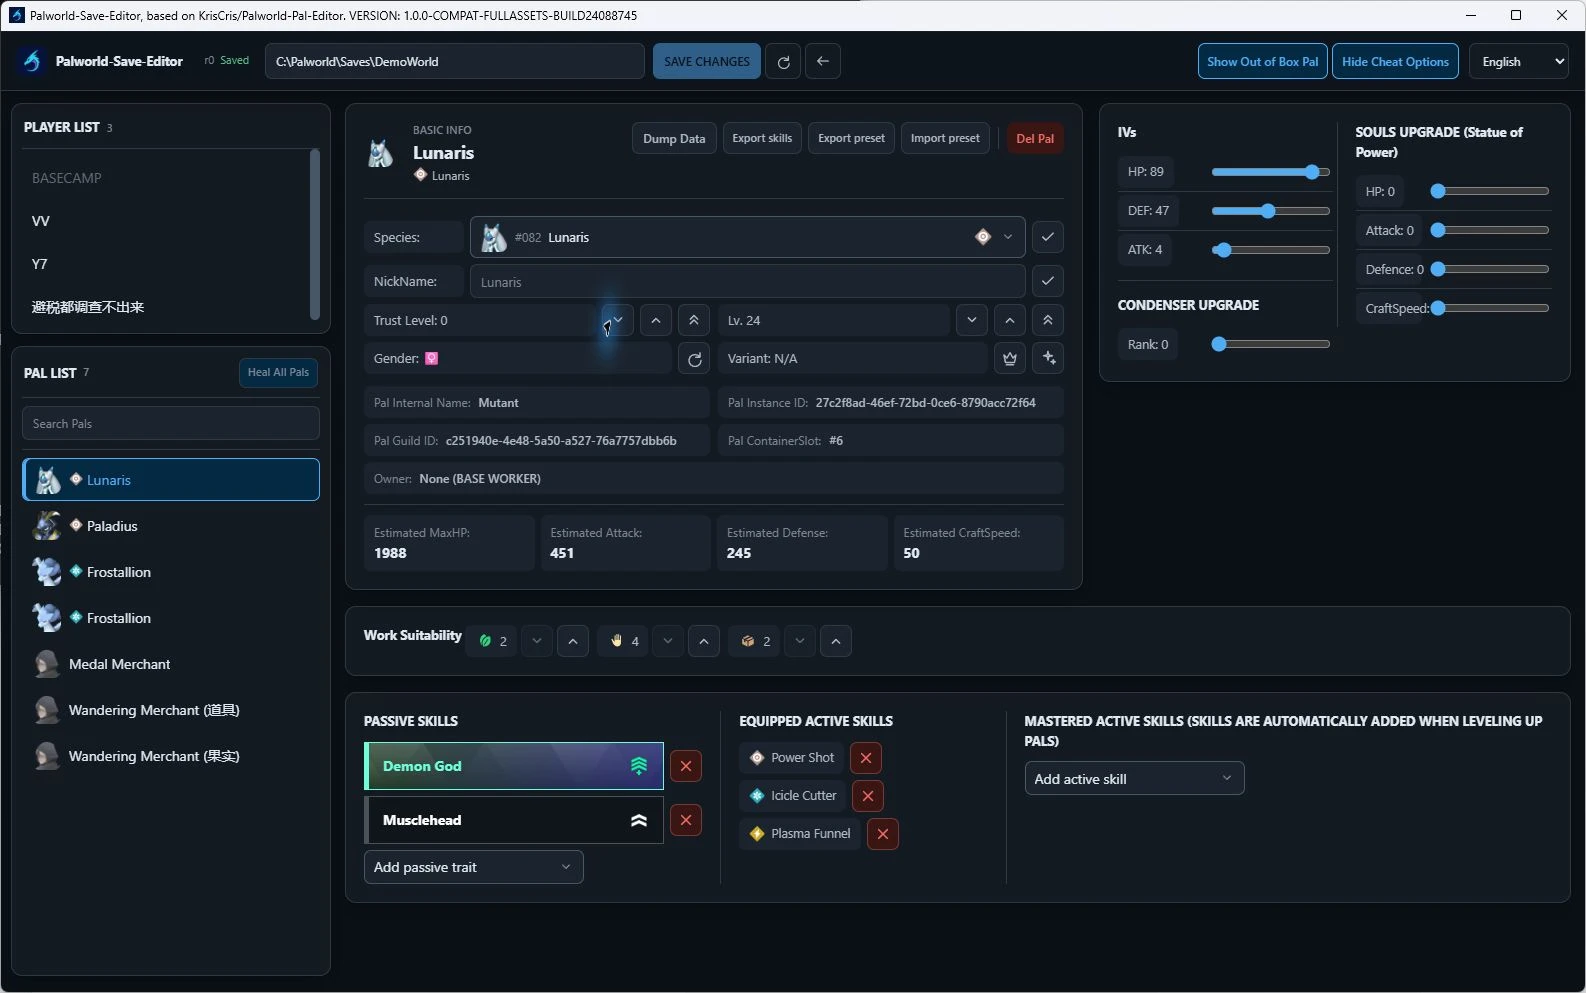Confirm nickname with the checkmark button
The height and width of the screenshot is (993, 1586).
pos(1047,281)
